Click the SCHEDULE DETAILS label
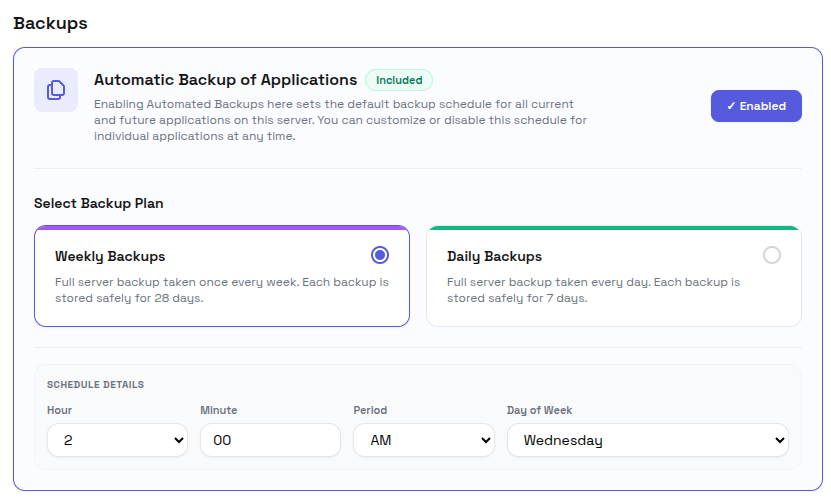This screenshot has width=831, height=498. point(95,385)
